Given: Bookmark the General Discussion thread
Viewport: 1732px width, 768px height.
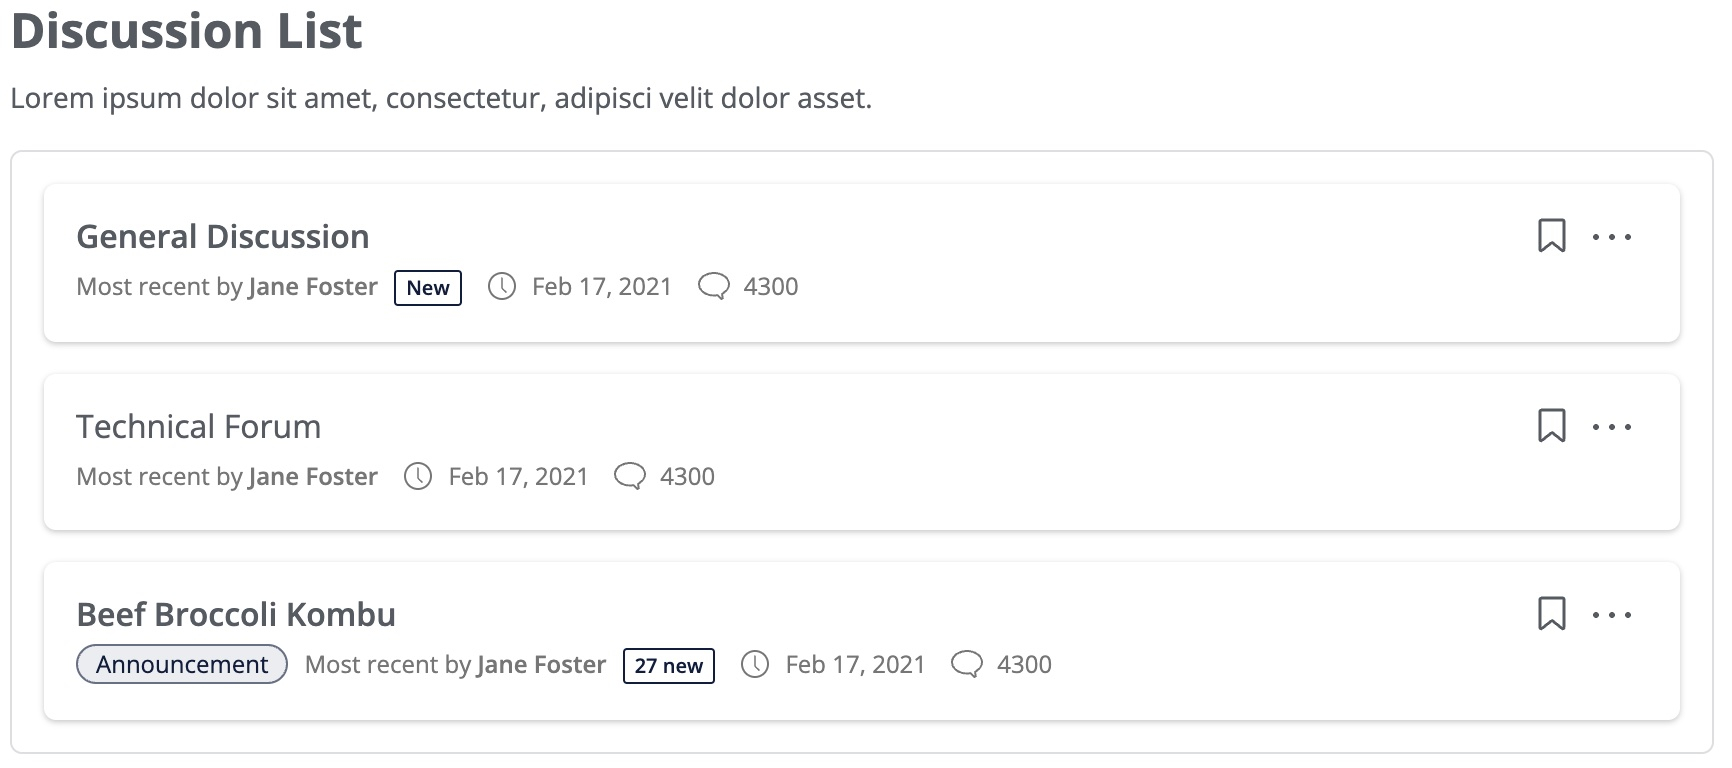Looking at the screenshot, I should (1551, 236).
